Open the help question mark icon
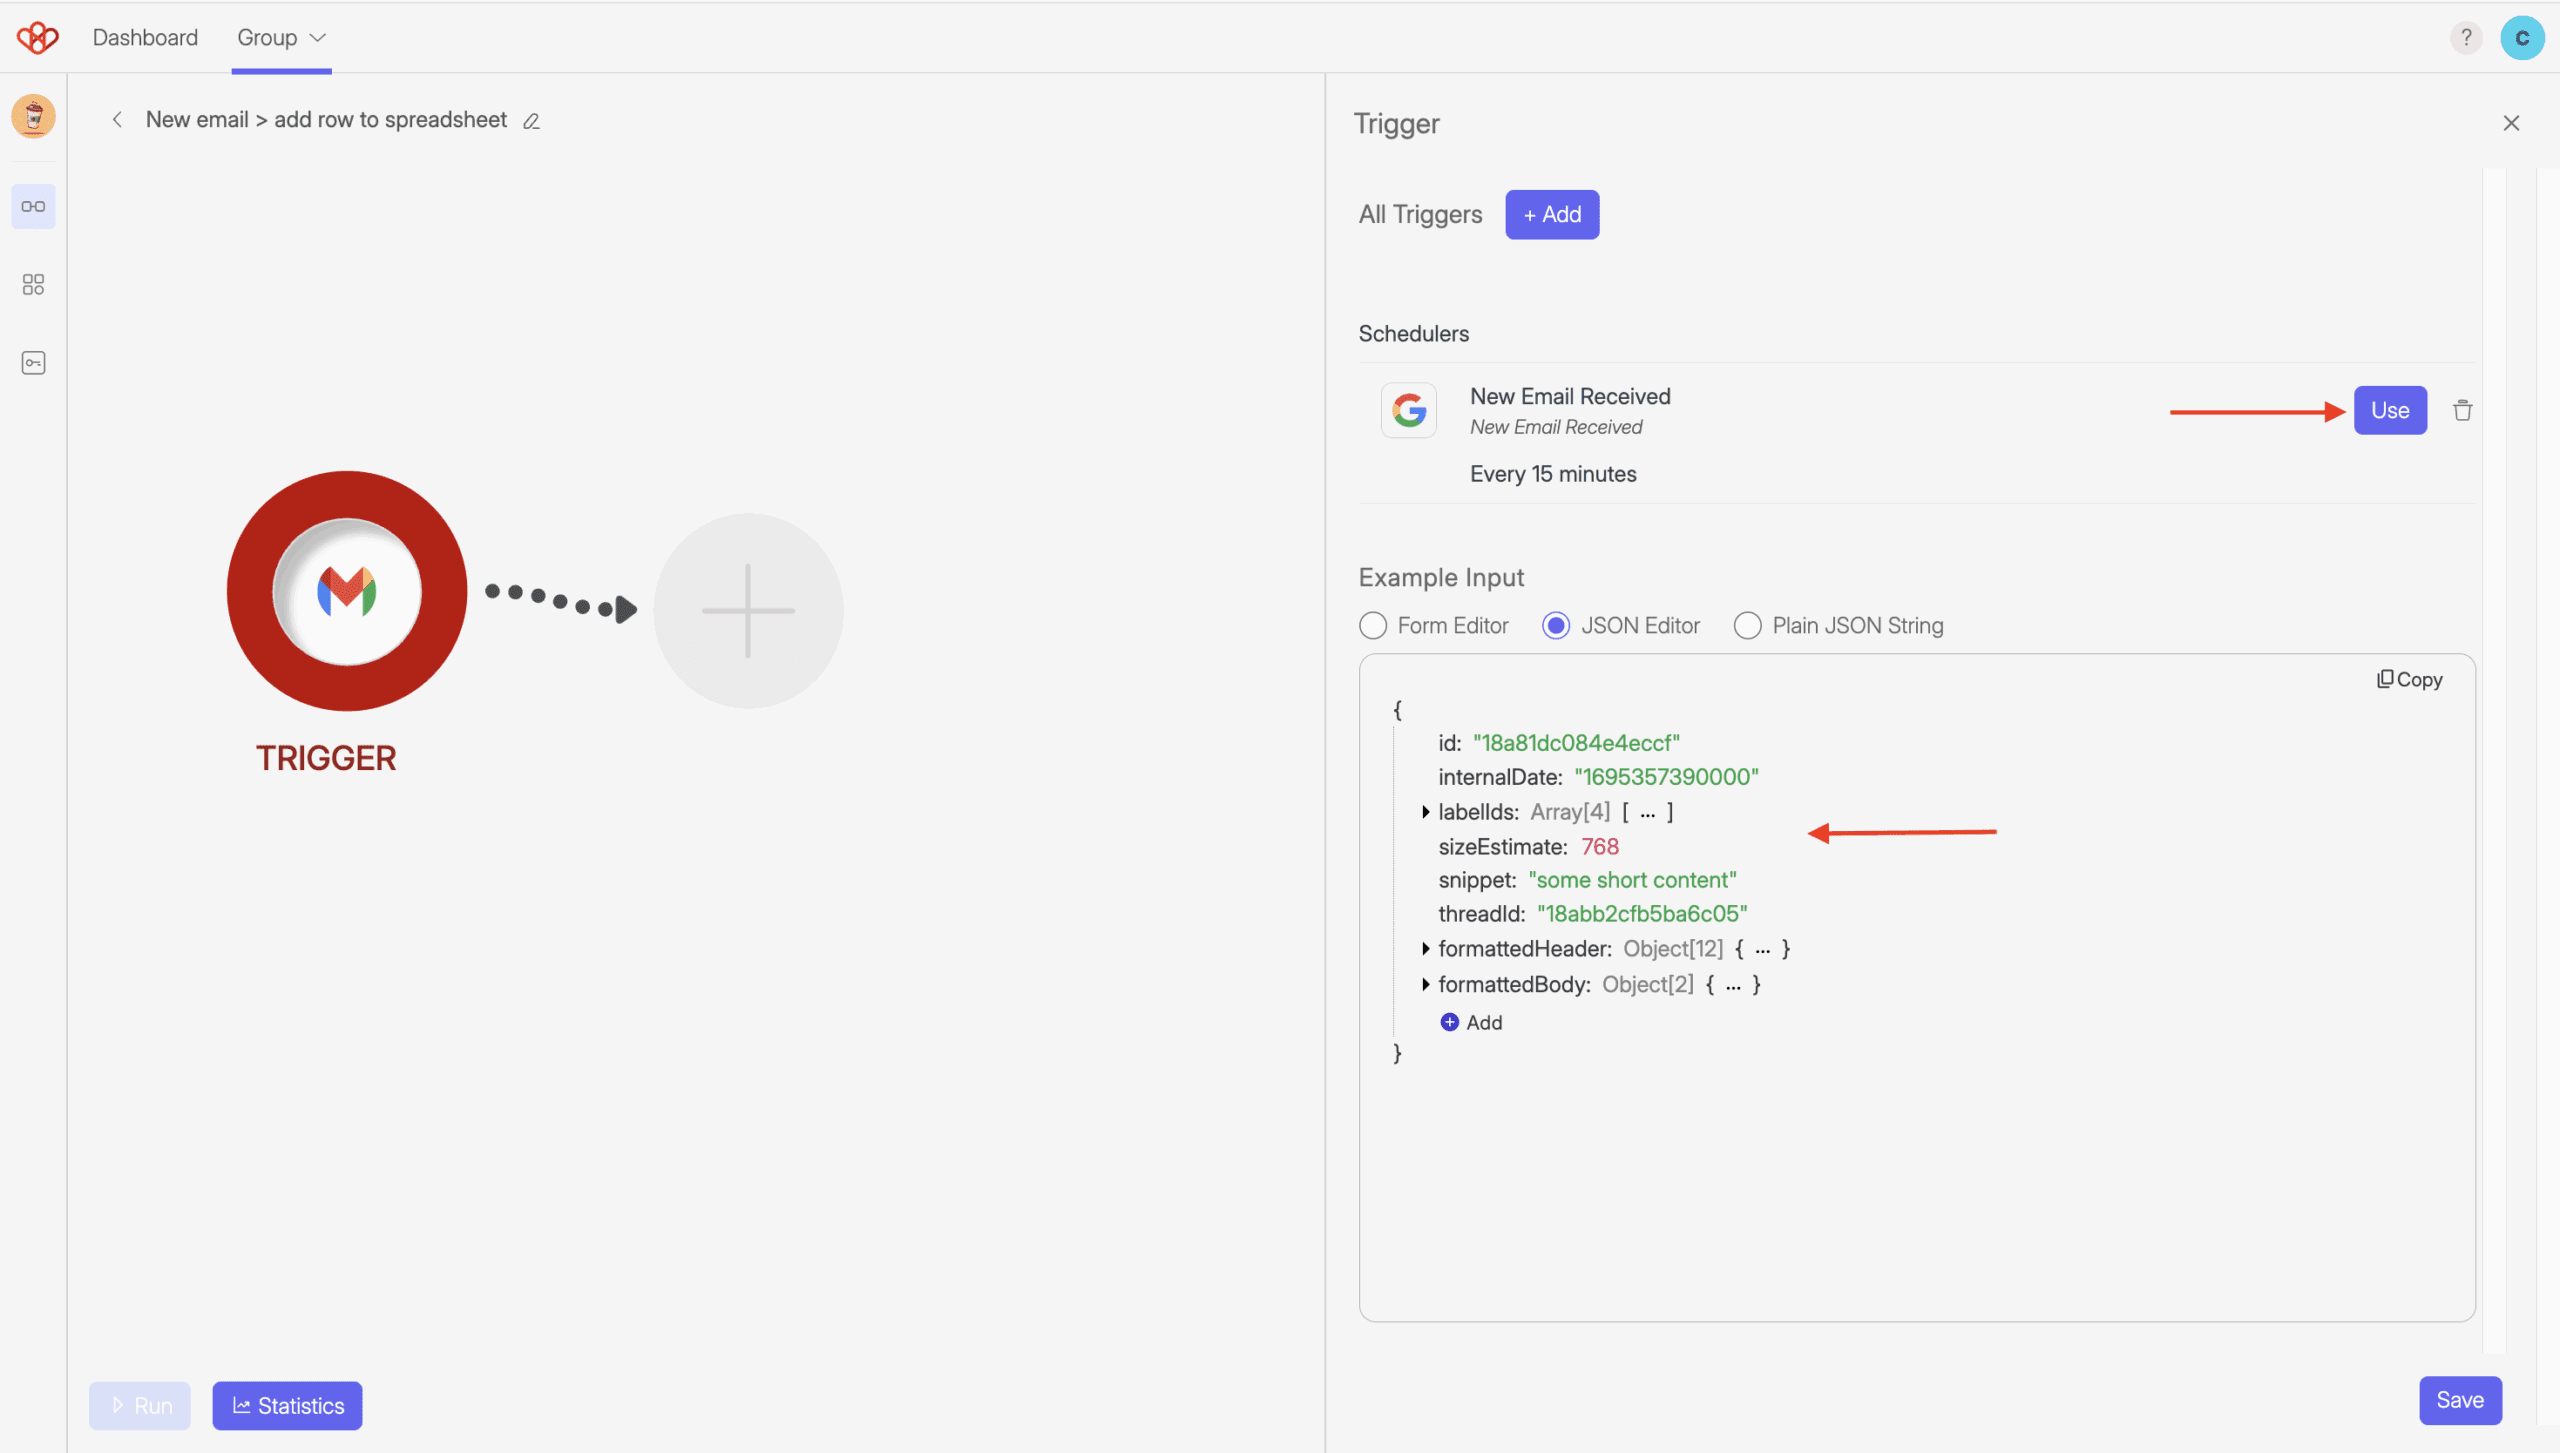 (2466, 38)
